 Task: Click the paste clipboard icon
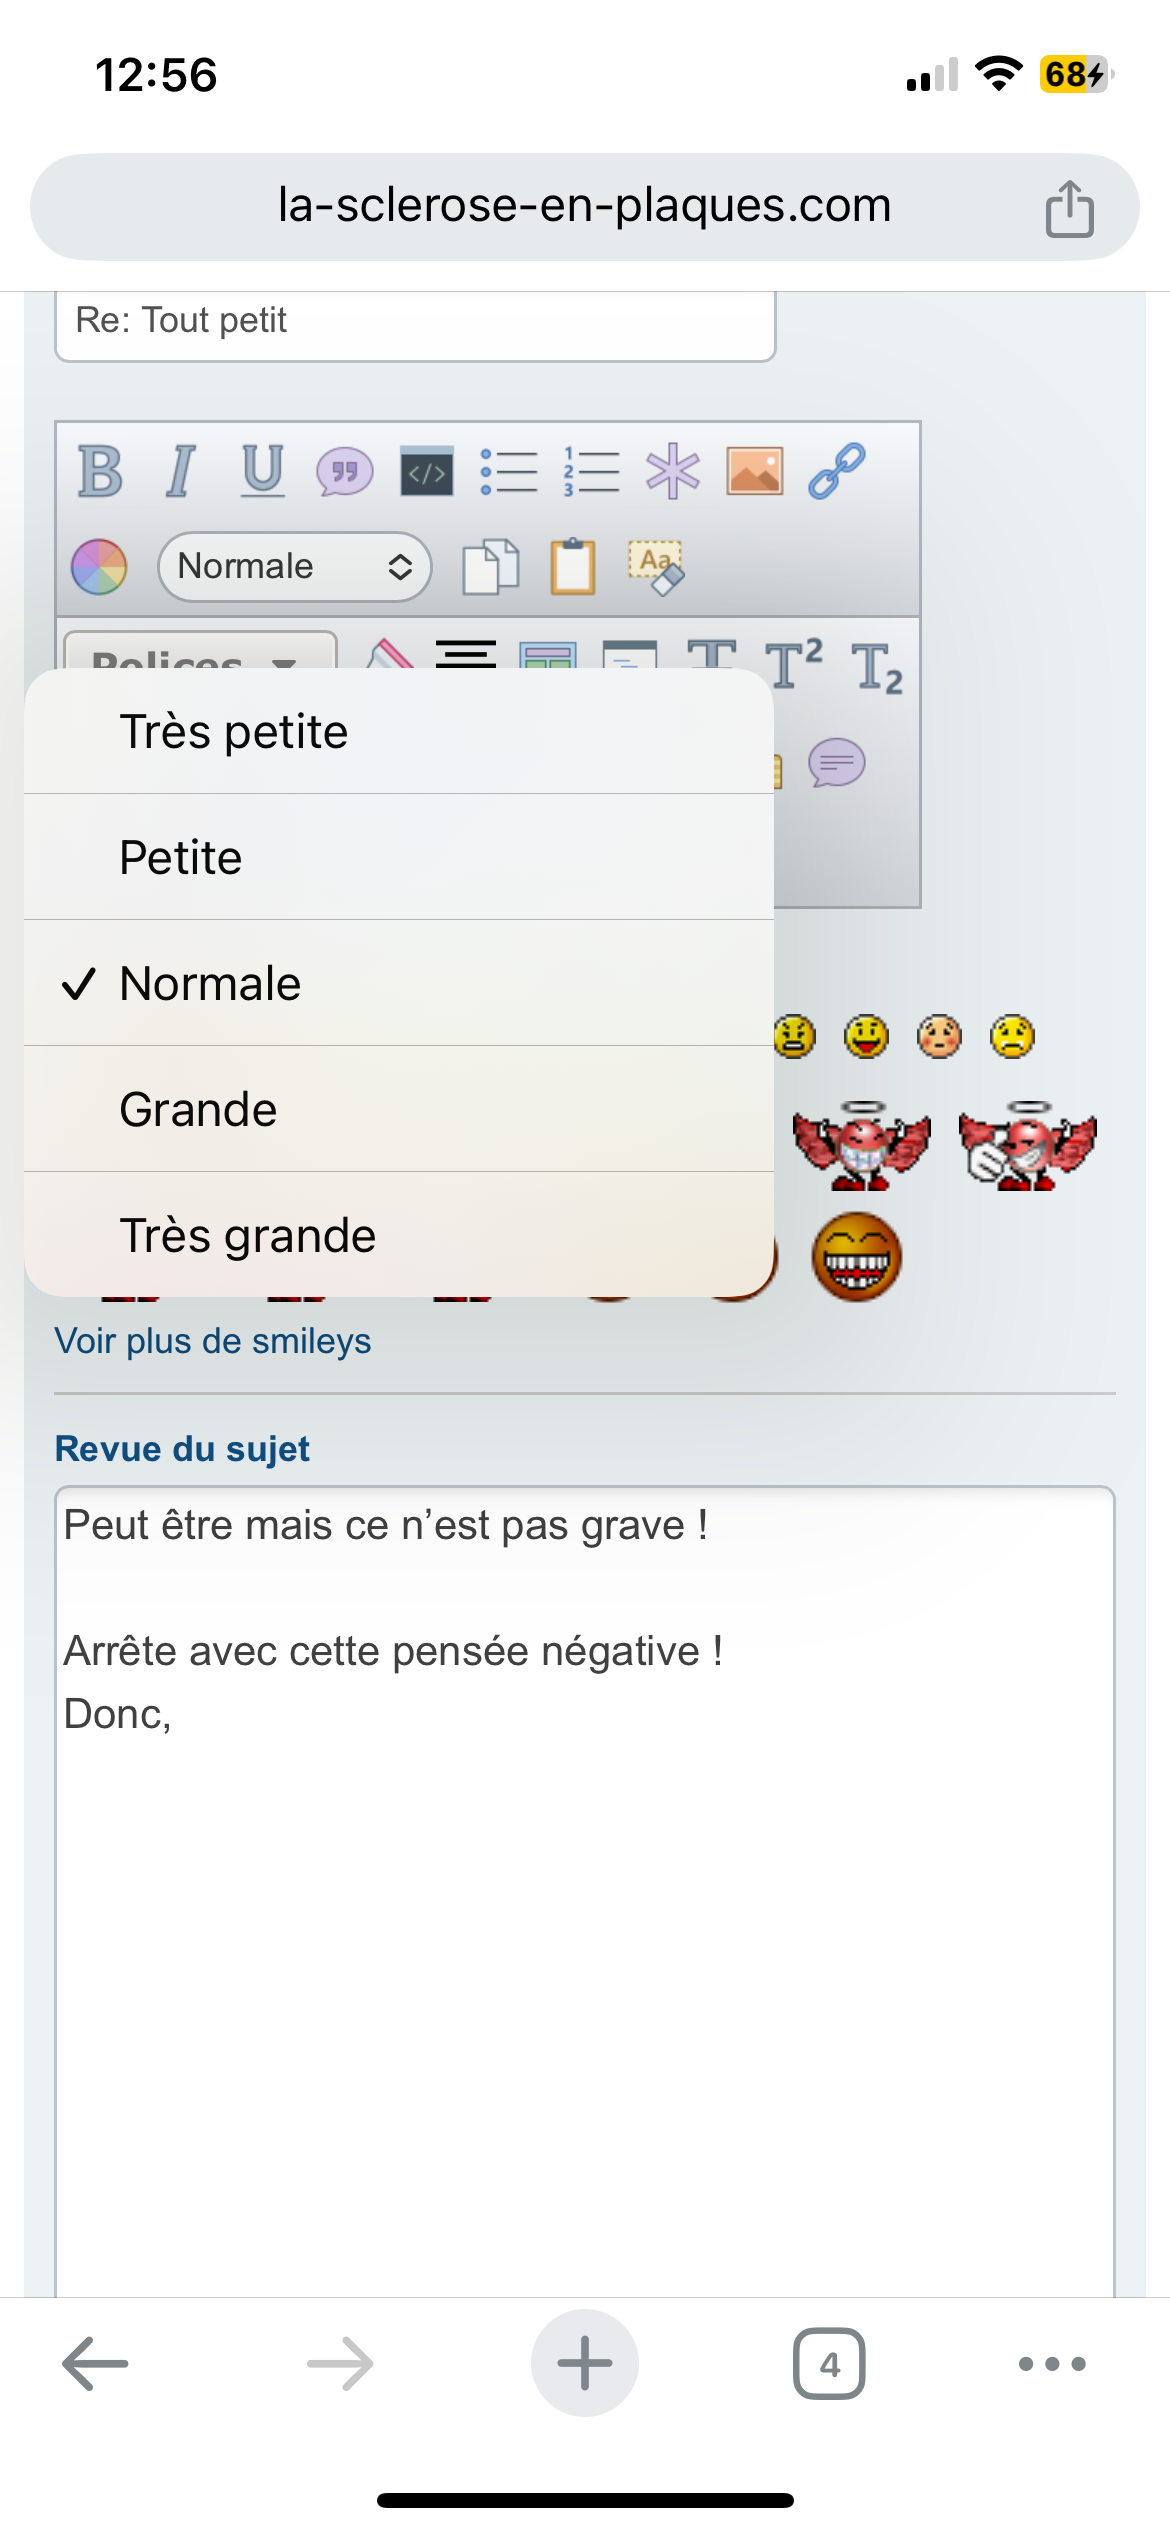click(573, 566)
